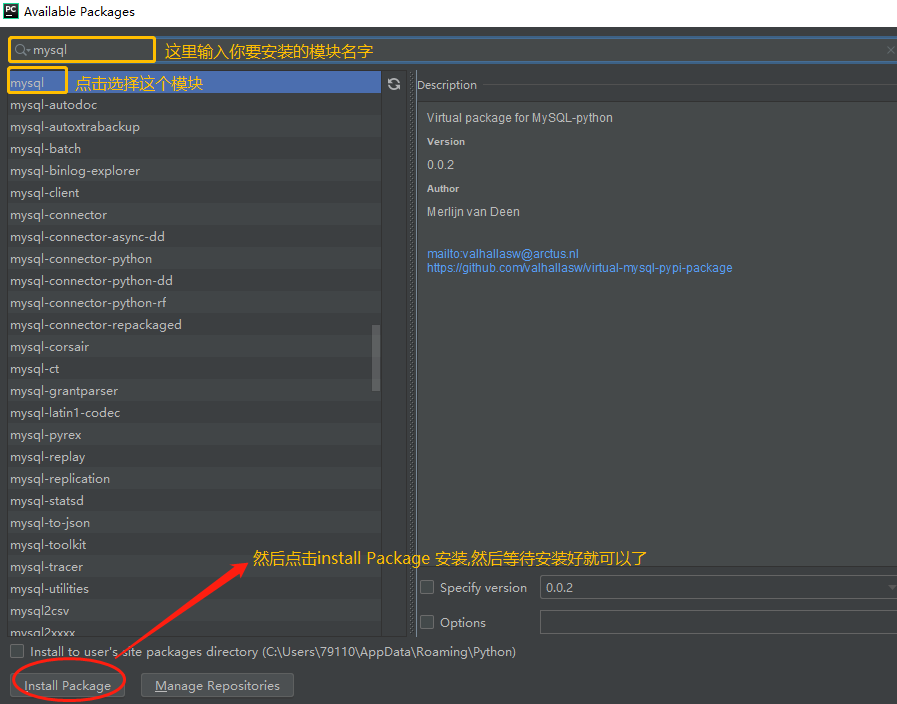The height and width of the screenshot is (704, 897).
Task: Click the Manage Repositories button
Action: 217,685
